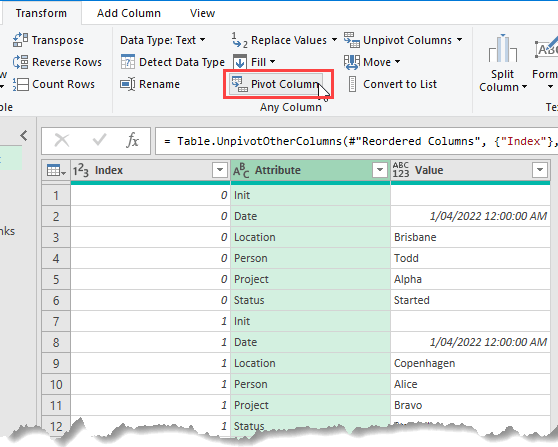
Task: Click the Brisbane cell
Action: [470, 237]
